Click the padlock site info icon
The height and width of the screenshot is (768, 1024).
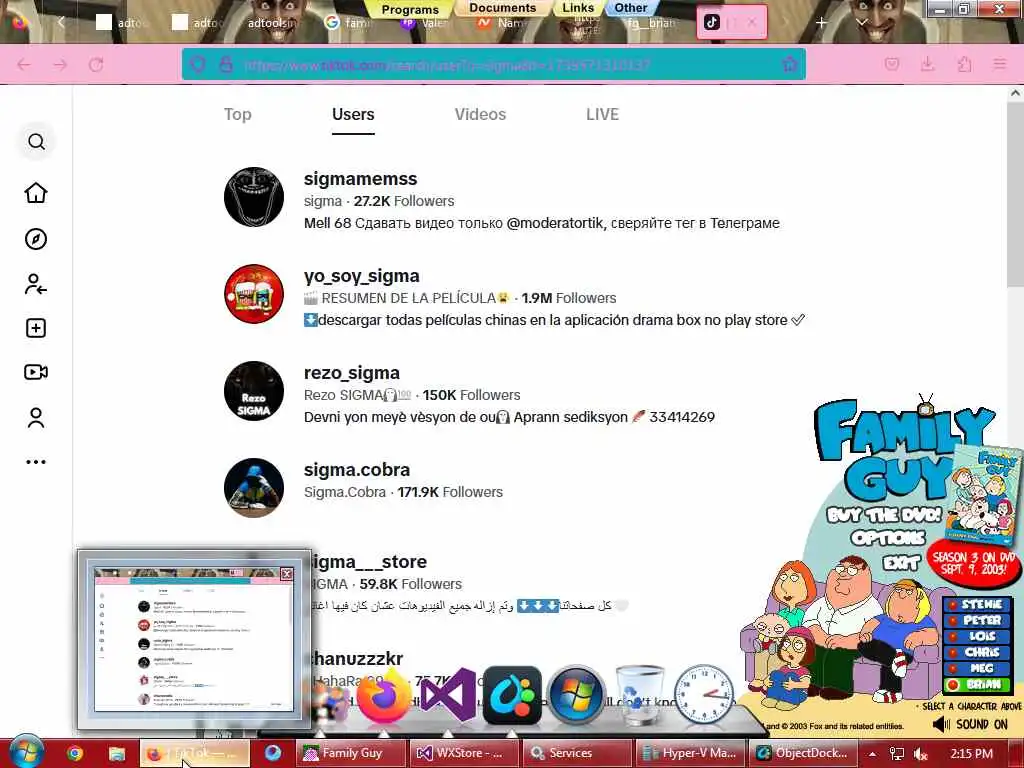tap(226, 65)
